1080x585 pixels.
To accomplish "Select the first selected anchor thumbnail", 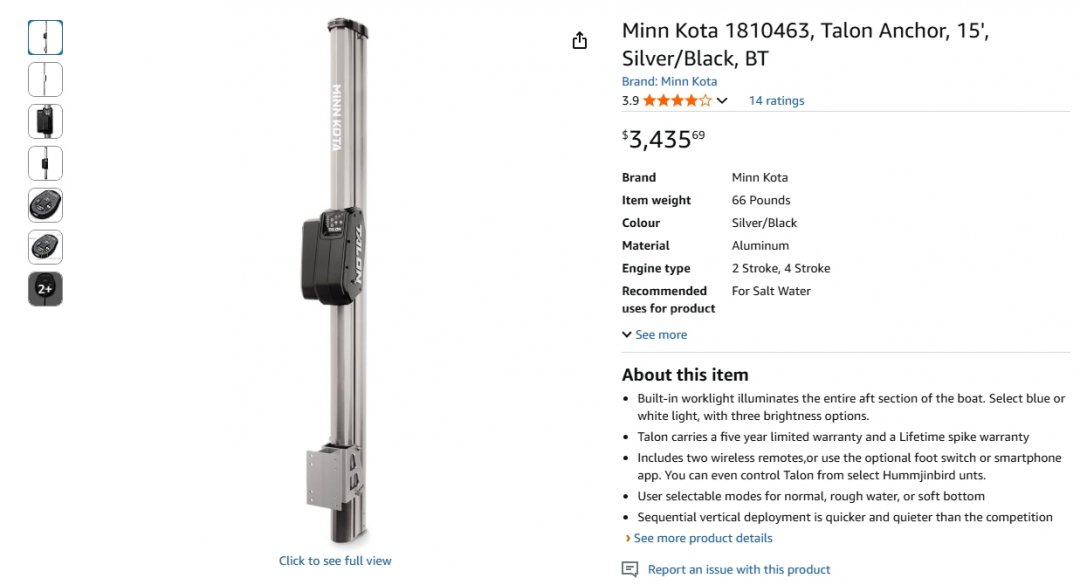I will coord(45,38).
